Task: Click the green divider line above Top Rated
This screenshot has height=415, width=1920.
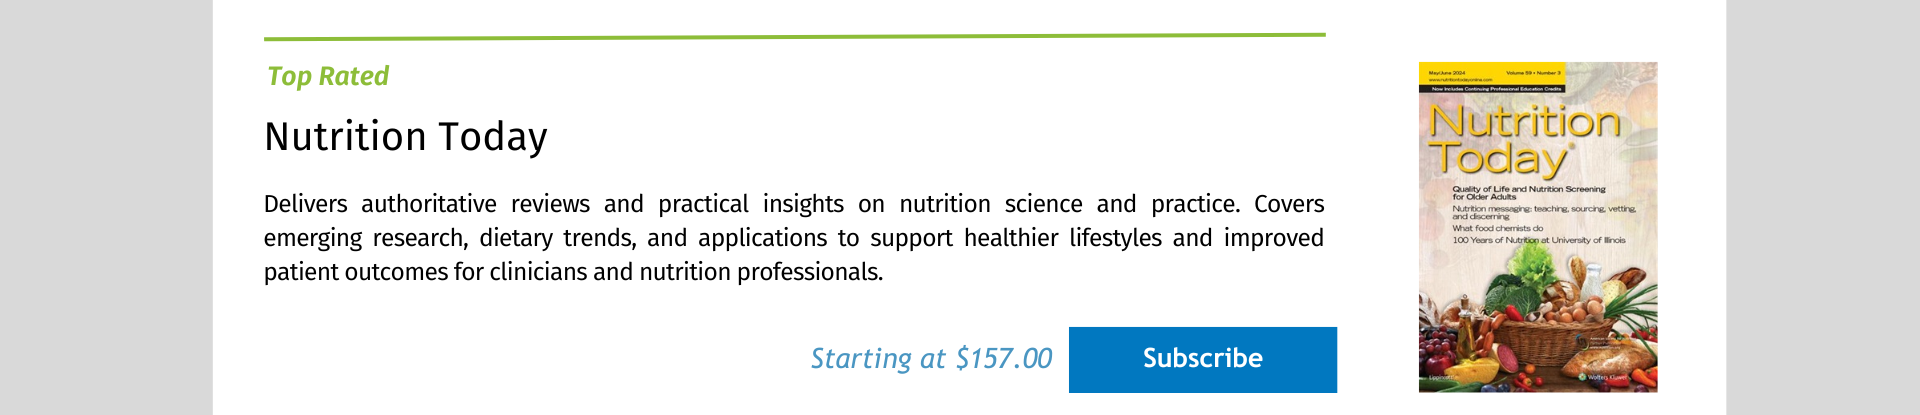Action: click(794, 37)
